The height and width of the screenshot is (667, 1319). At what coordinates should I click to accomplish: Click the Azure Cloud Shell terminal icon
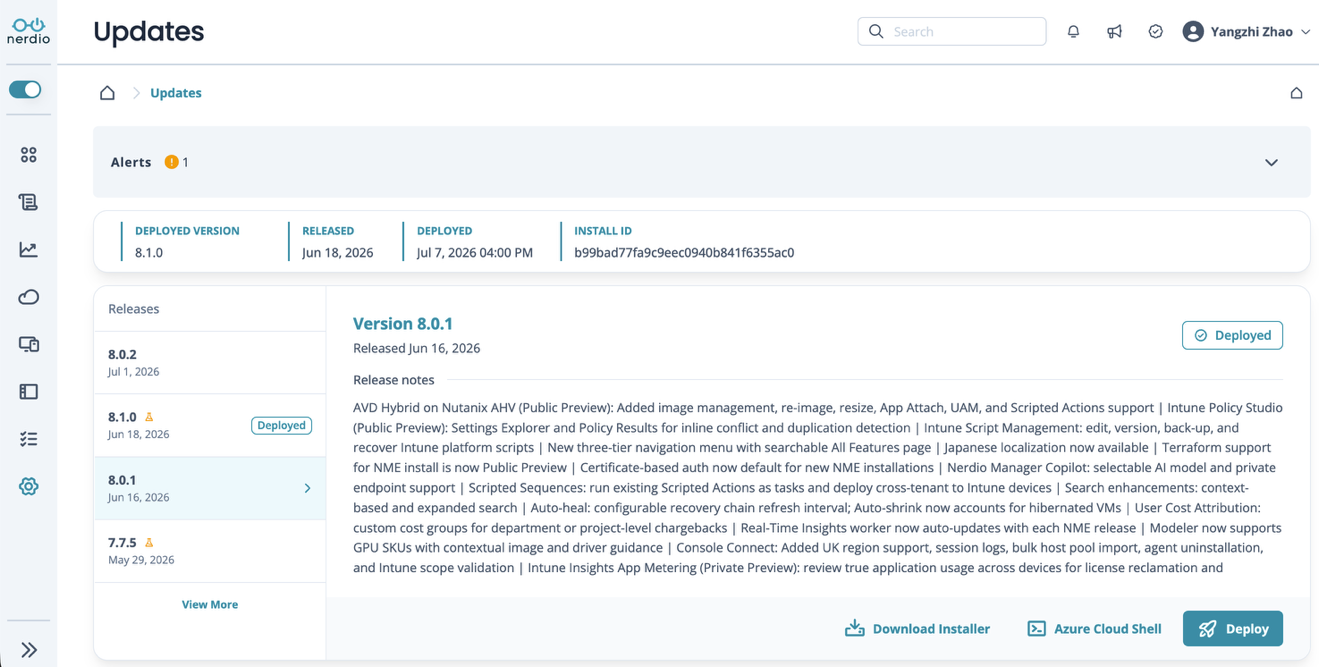(x=1037, y=629)
